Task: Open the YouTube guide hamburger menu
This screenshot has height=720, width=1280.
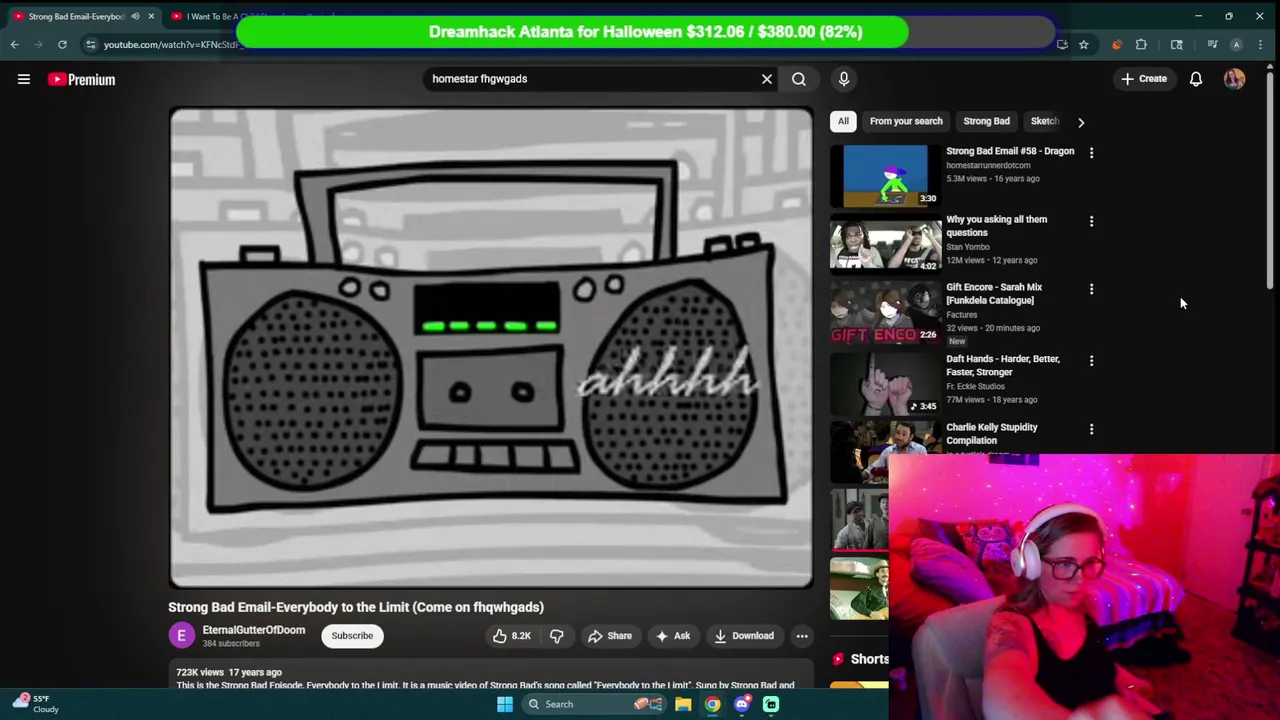Action: 24,79
